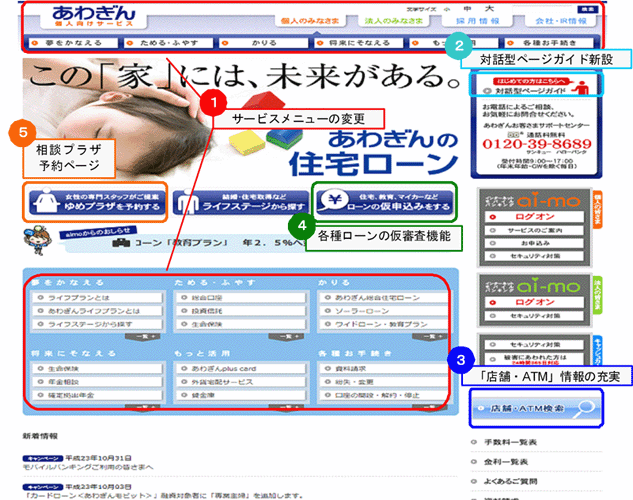Click ゆめプラザを予約する banner
Viewport: 633px width, 500px height.
pyautogui.click(x=97, y=201)
